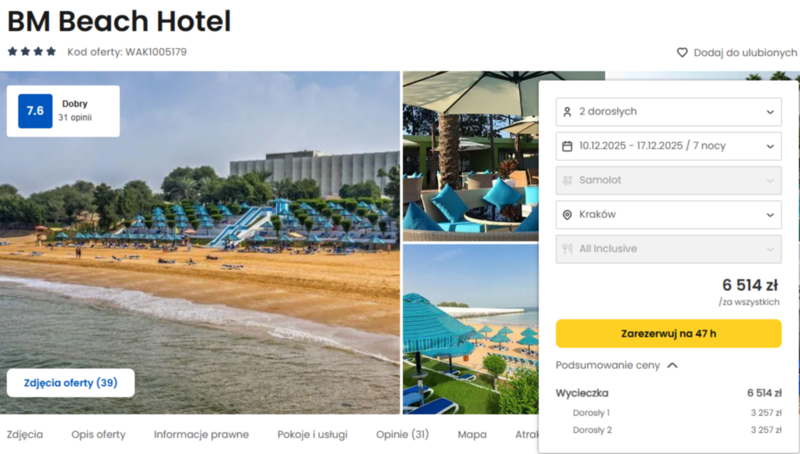Image resolution: width=800 pixels, height=454 pixels.
Task: Go to the Opinie (31) tab
Action: click(x=403, y=435)
